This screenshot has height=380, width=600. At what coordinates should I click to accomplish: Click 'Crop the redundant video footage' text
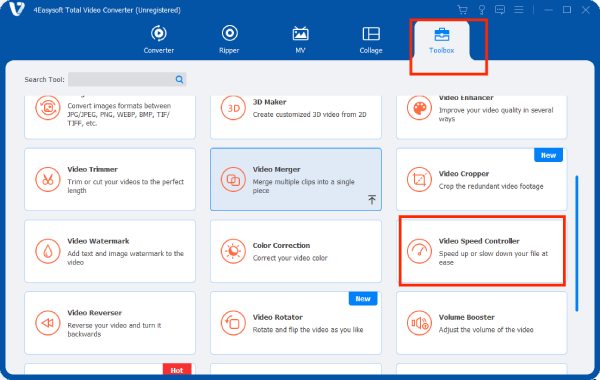(491, 186)
